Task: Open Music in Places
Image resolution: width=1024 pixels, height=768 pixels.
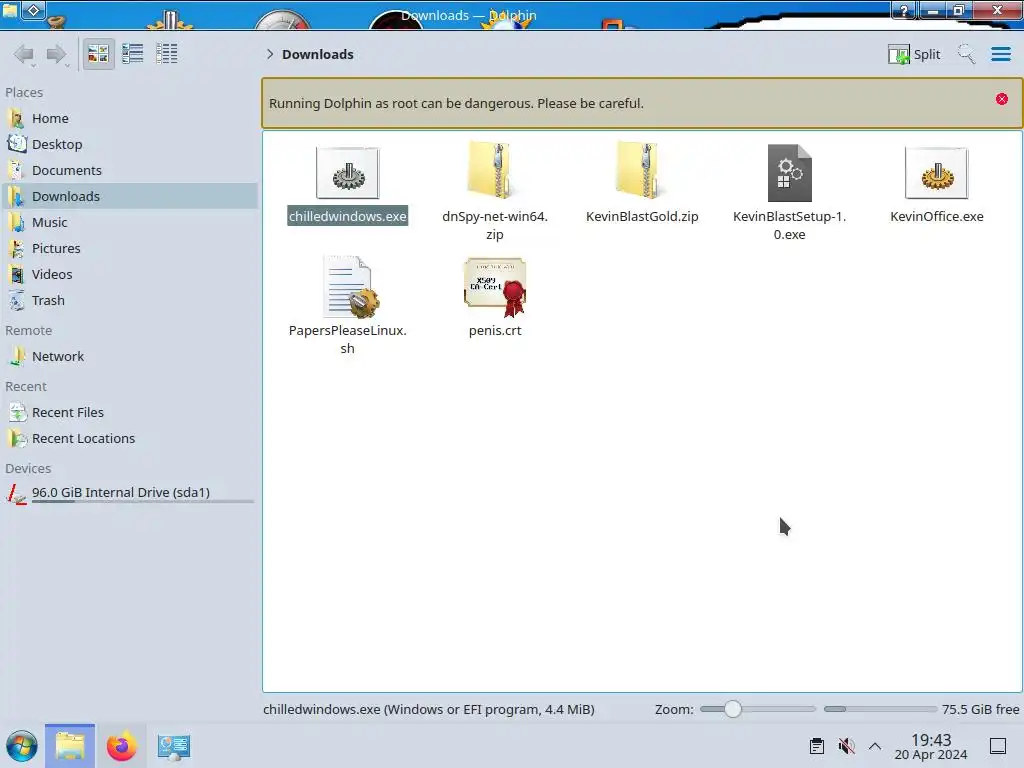Action: tap(129, 223)
